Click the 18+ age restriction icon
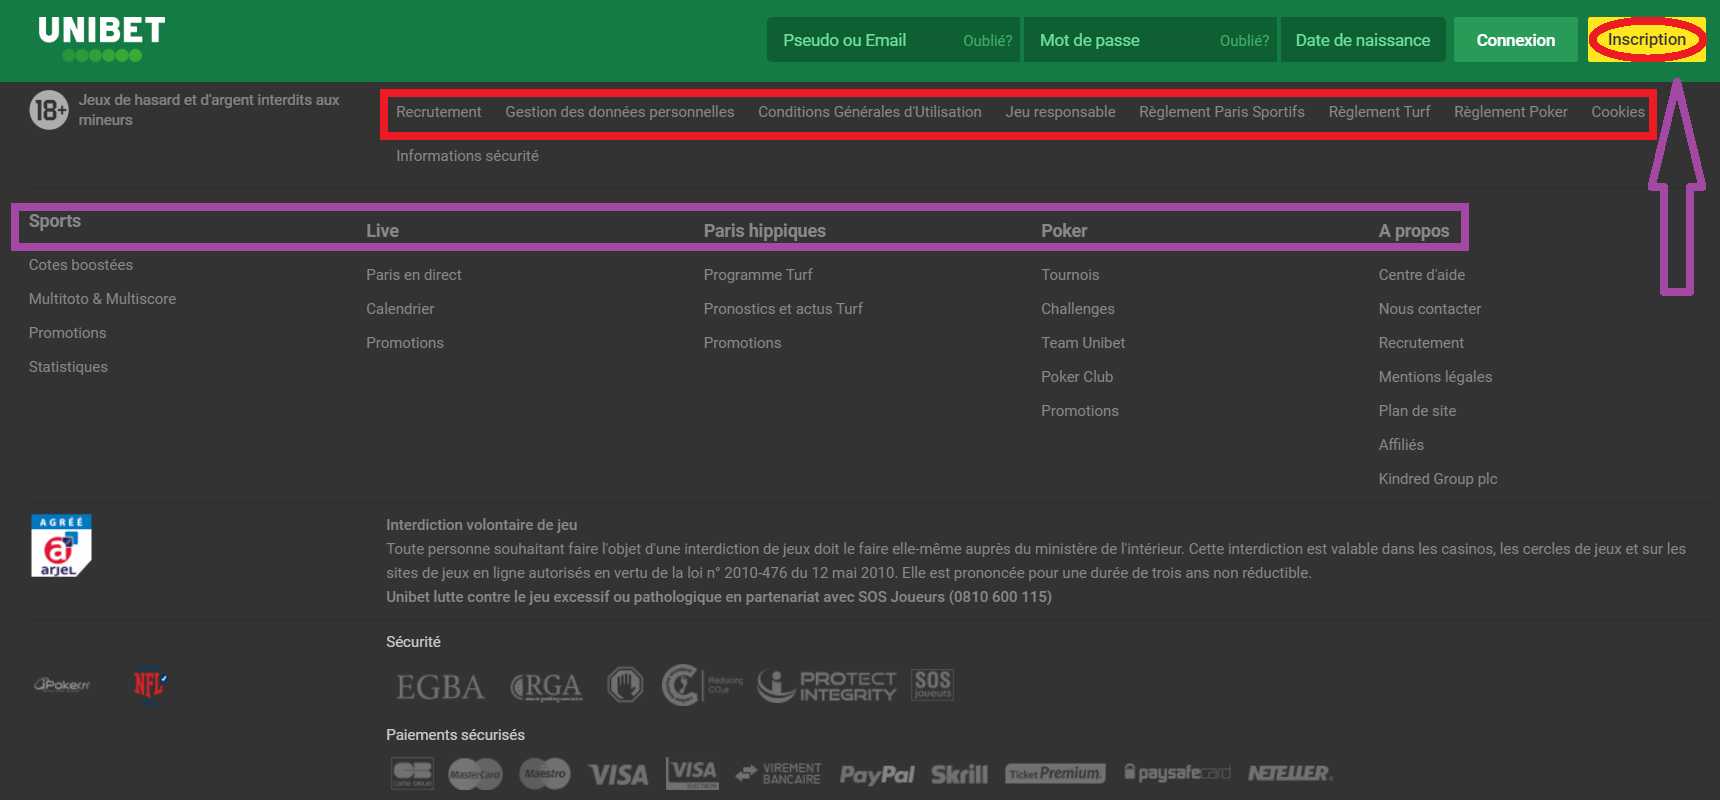 coord(49,110)
